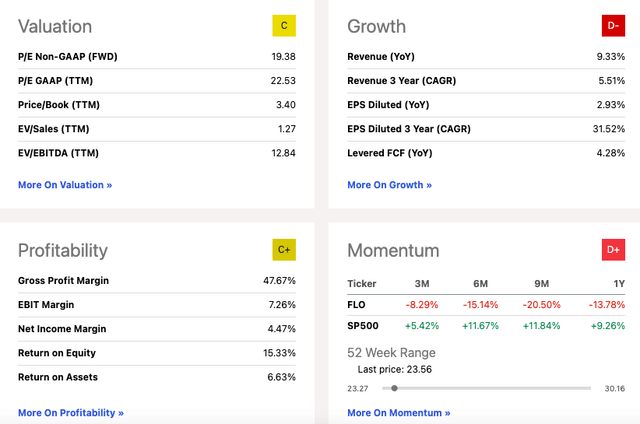Click the Profitability grade C+ badge
The width and height of the screenshot is (640, 424).
pyautogui.click(x=284, y=249)
